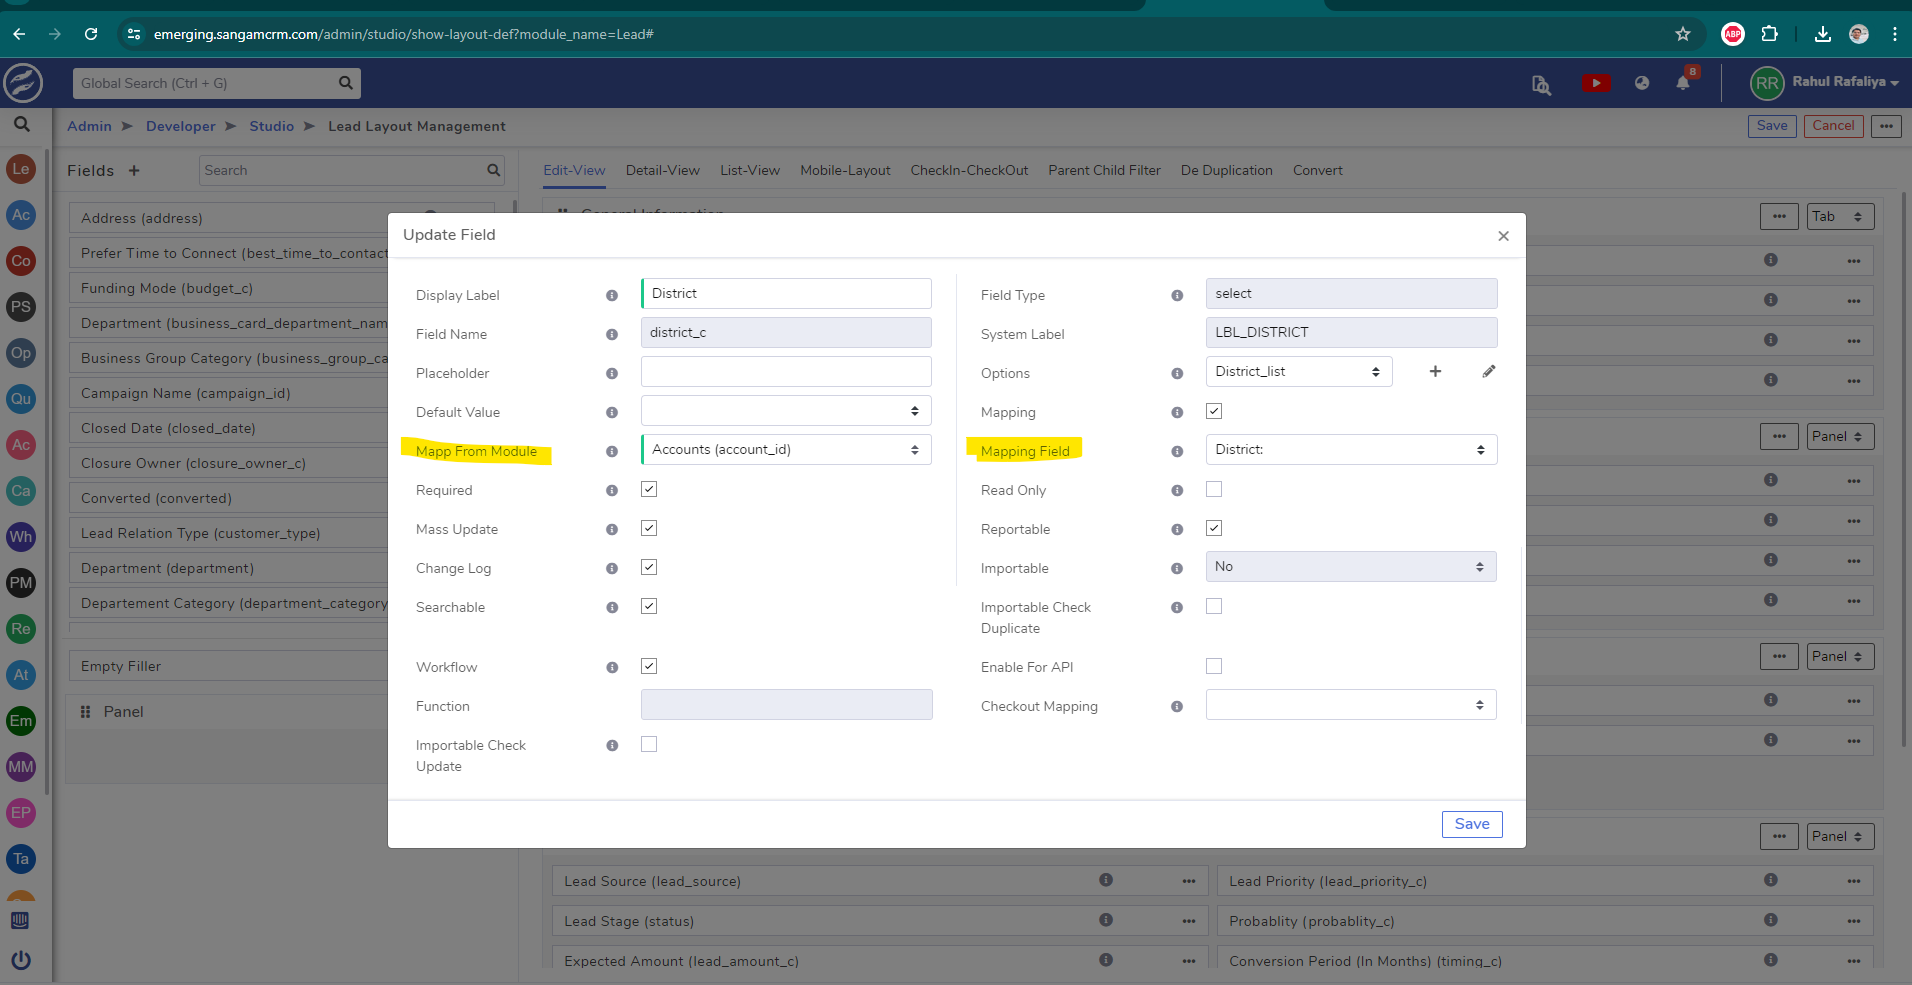
Task: Show info tooltip for Display Label
Action: click(612, 295)
